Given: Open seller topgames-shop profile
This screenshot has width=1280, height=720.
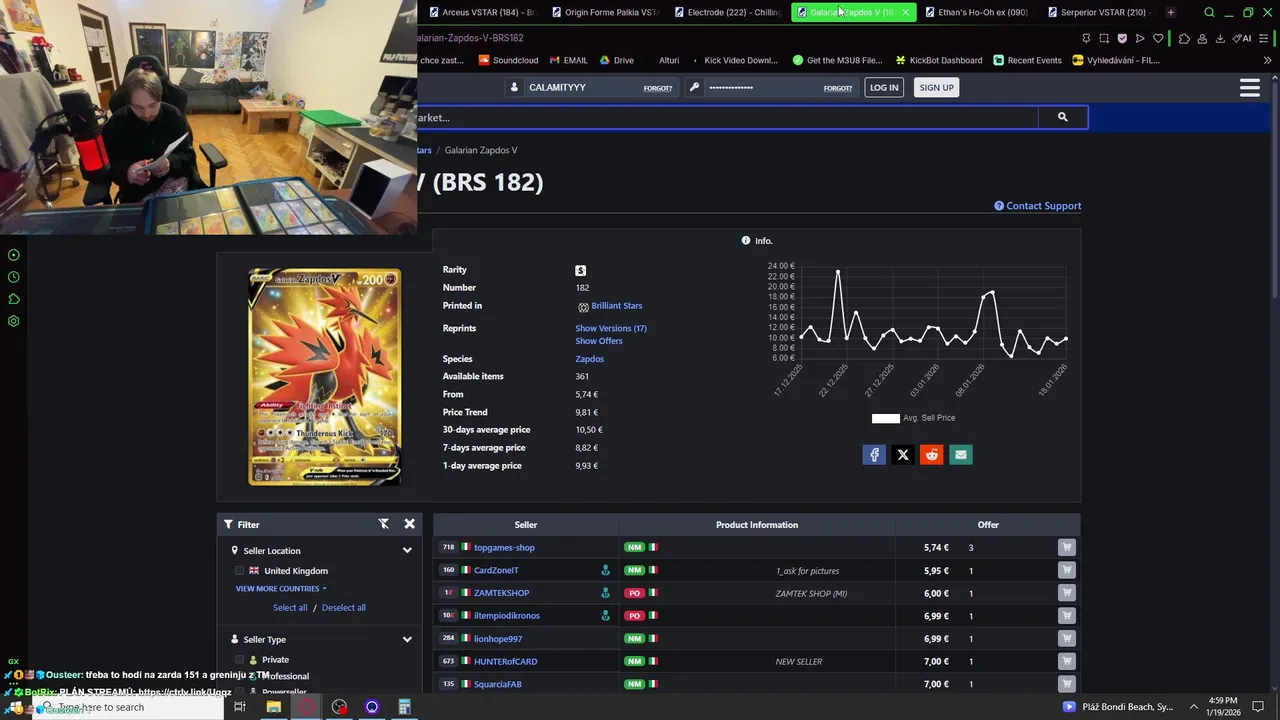Looking at the screenshot, I should (504, 548).
